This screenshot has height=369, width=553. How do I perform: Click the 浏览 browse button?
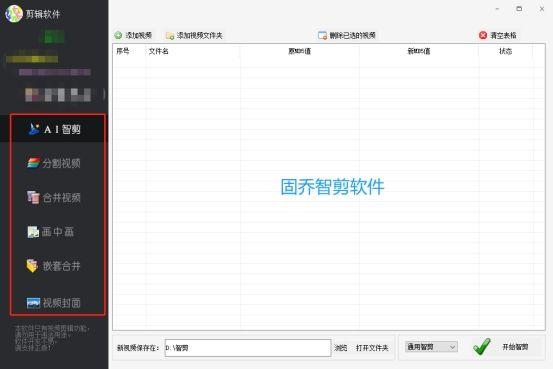click(x=341, y=348)
